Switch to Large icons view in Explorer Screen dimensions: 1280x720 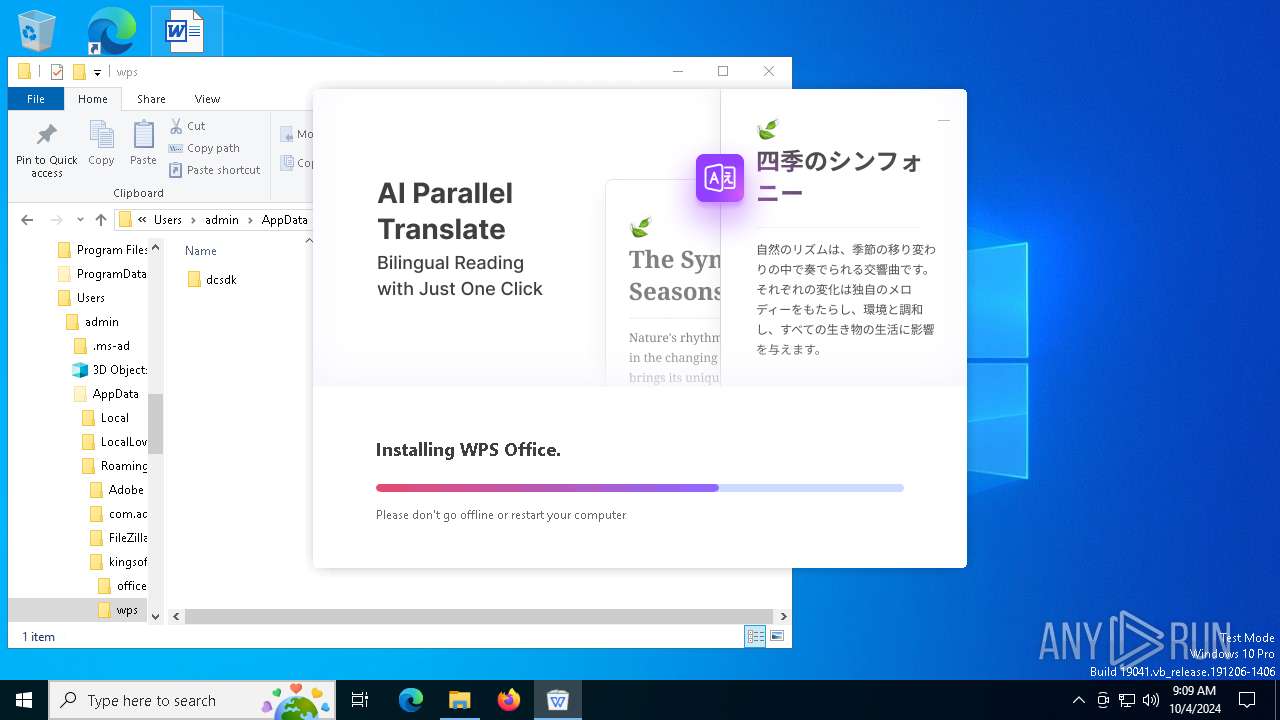(x=777, y=636)
